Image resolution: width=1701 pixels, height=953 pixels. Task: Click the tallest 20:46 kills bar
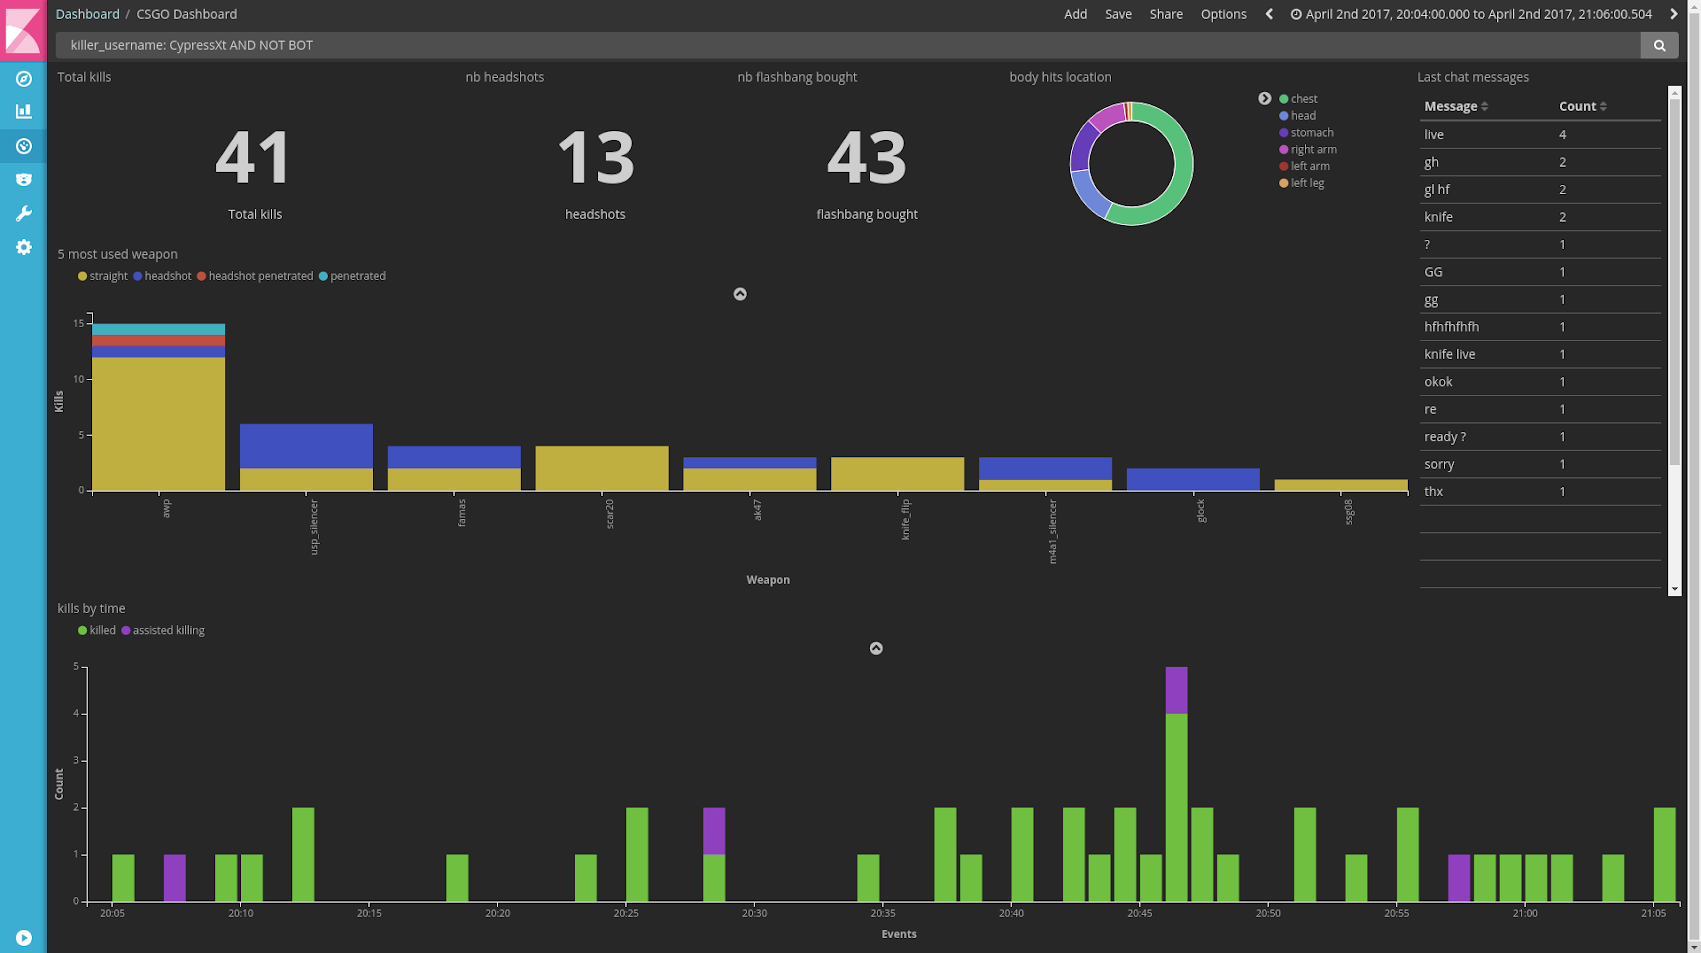tap(1176, 807)
